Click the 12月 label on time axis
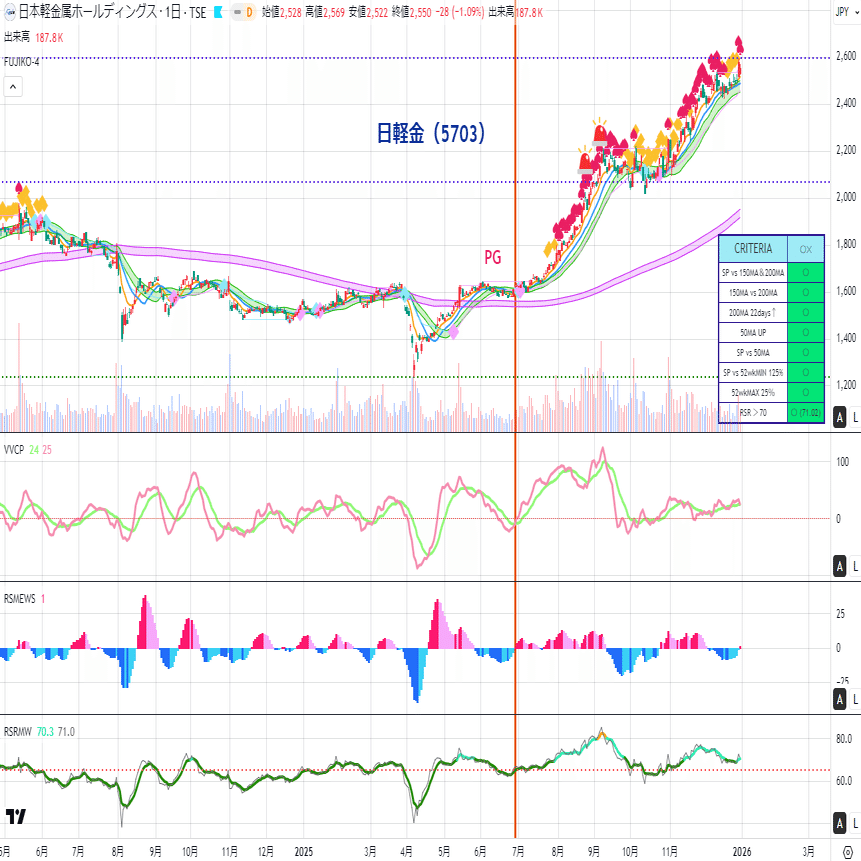 [266, 852]
